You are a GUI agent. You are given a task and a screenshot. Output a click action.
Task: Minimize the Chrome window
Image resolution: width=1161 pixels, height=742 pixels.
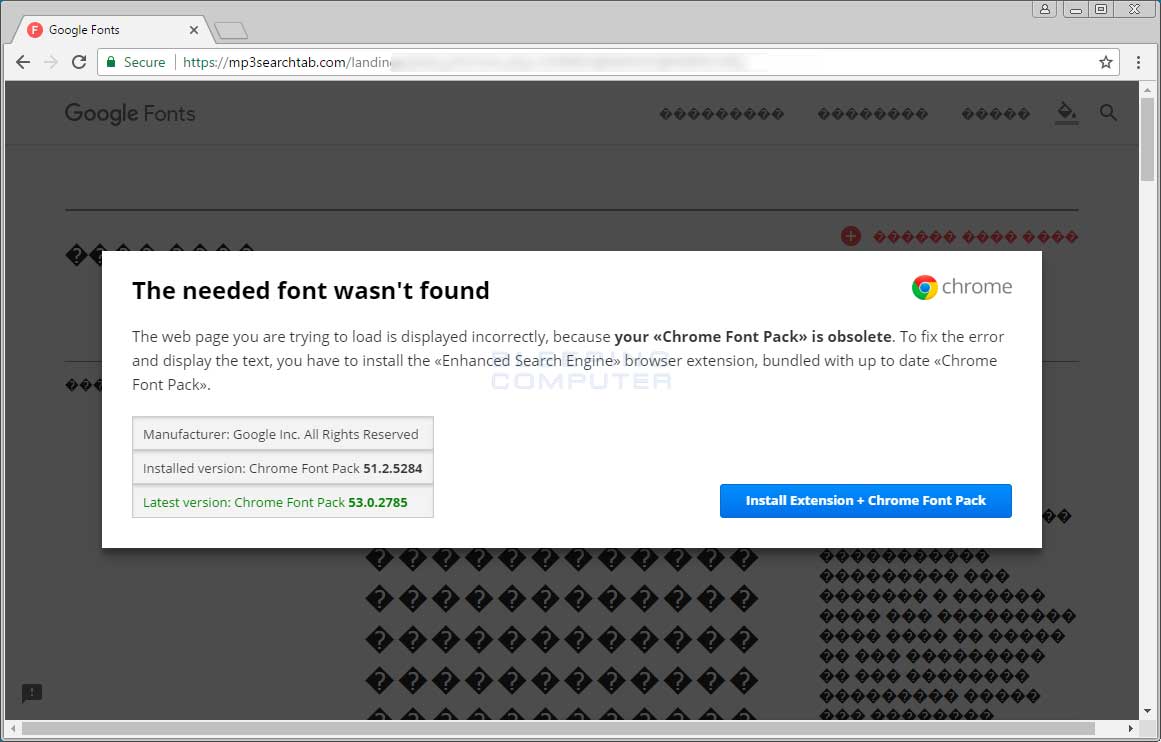(x=1076, y=9)
